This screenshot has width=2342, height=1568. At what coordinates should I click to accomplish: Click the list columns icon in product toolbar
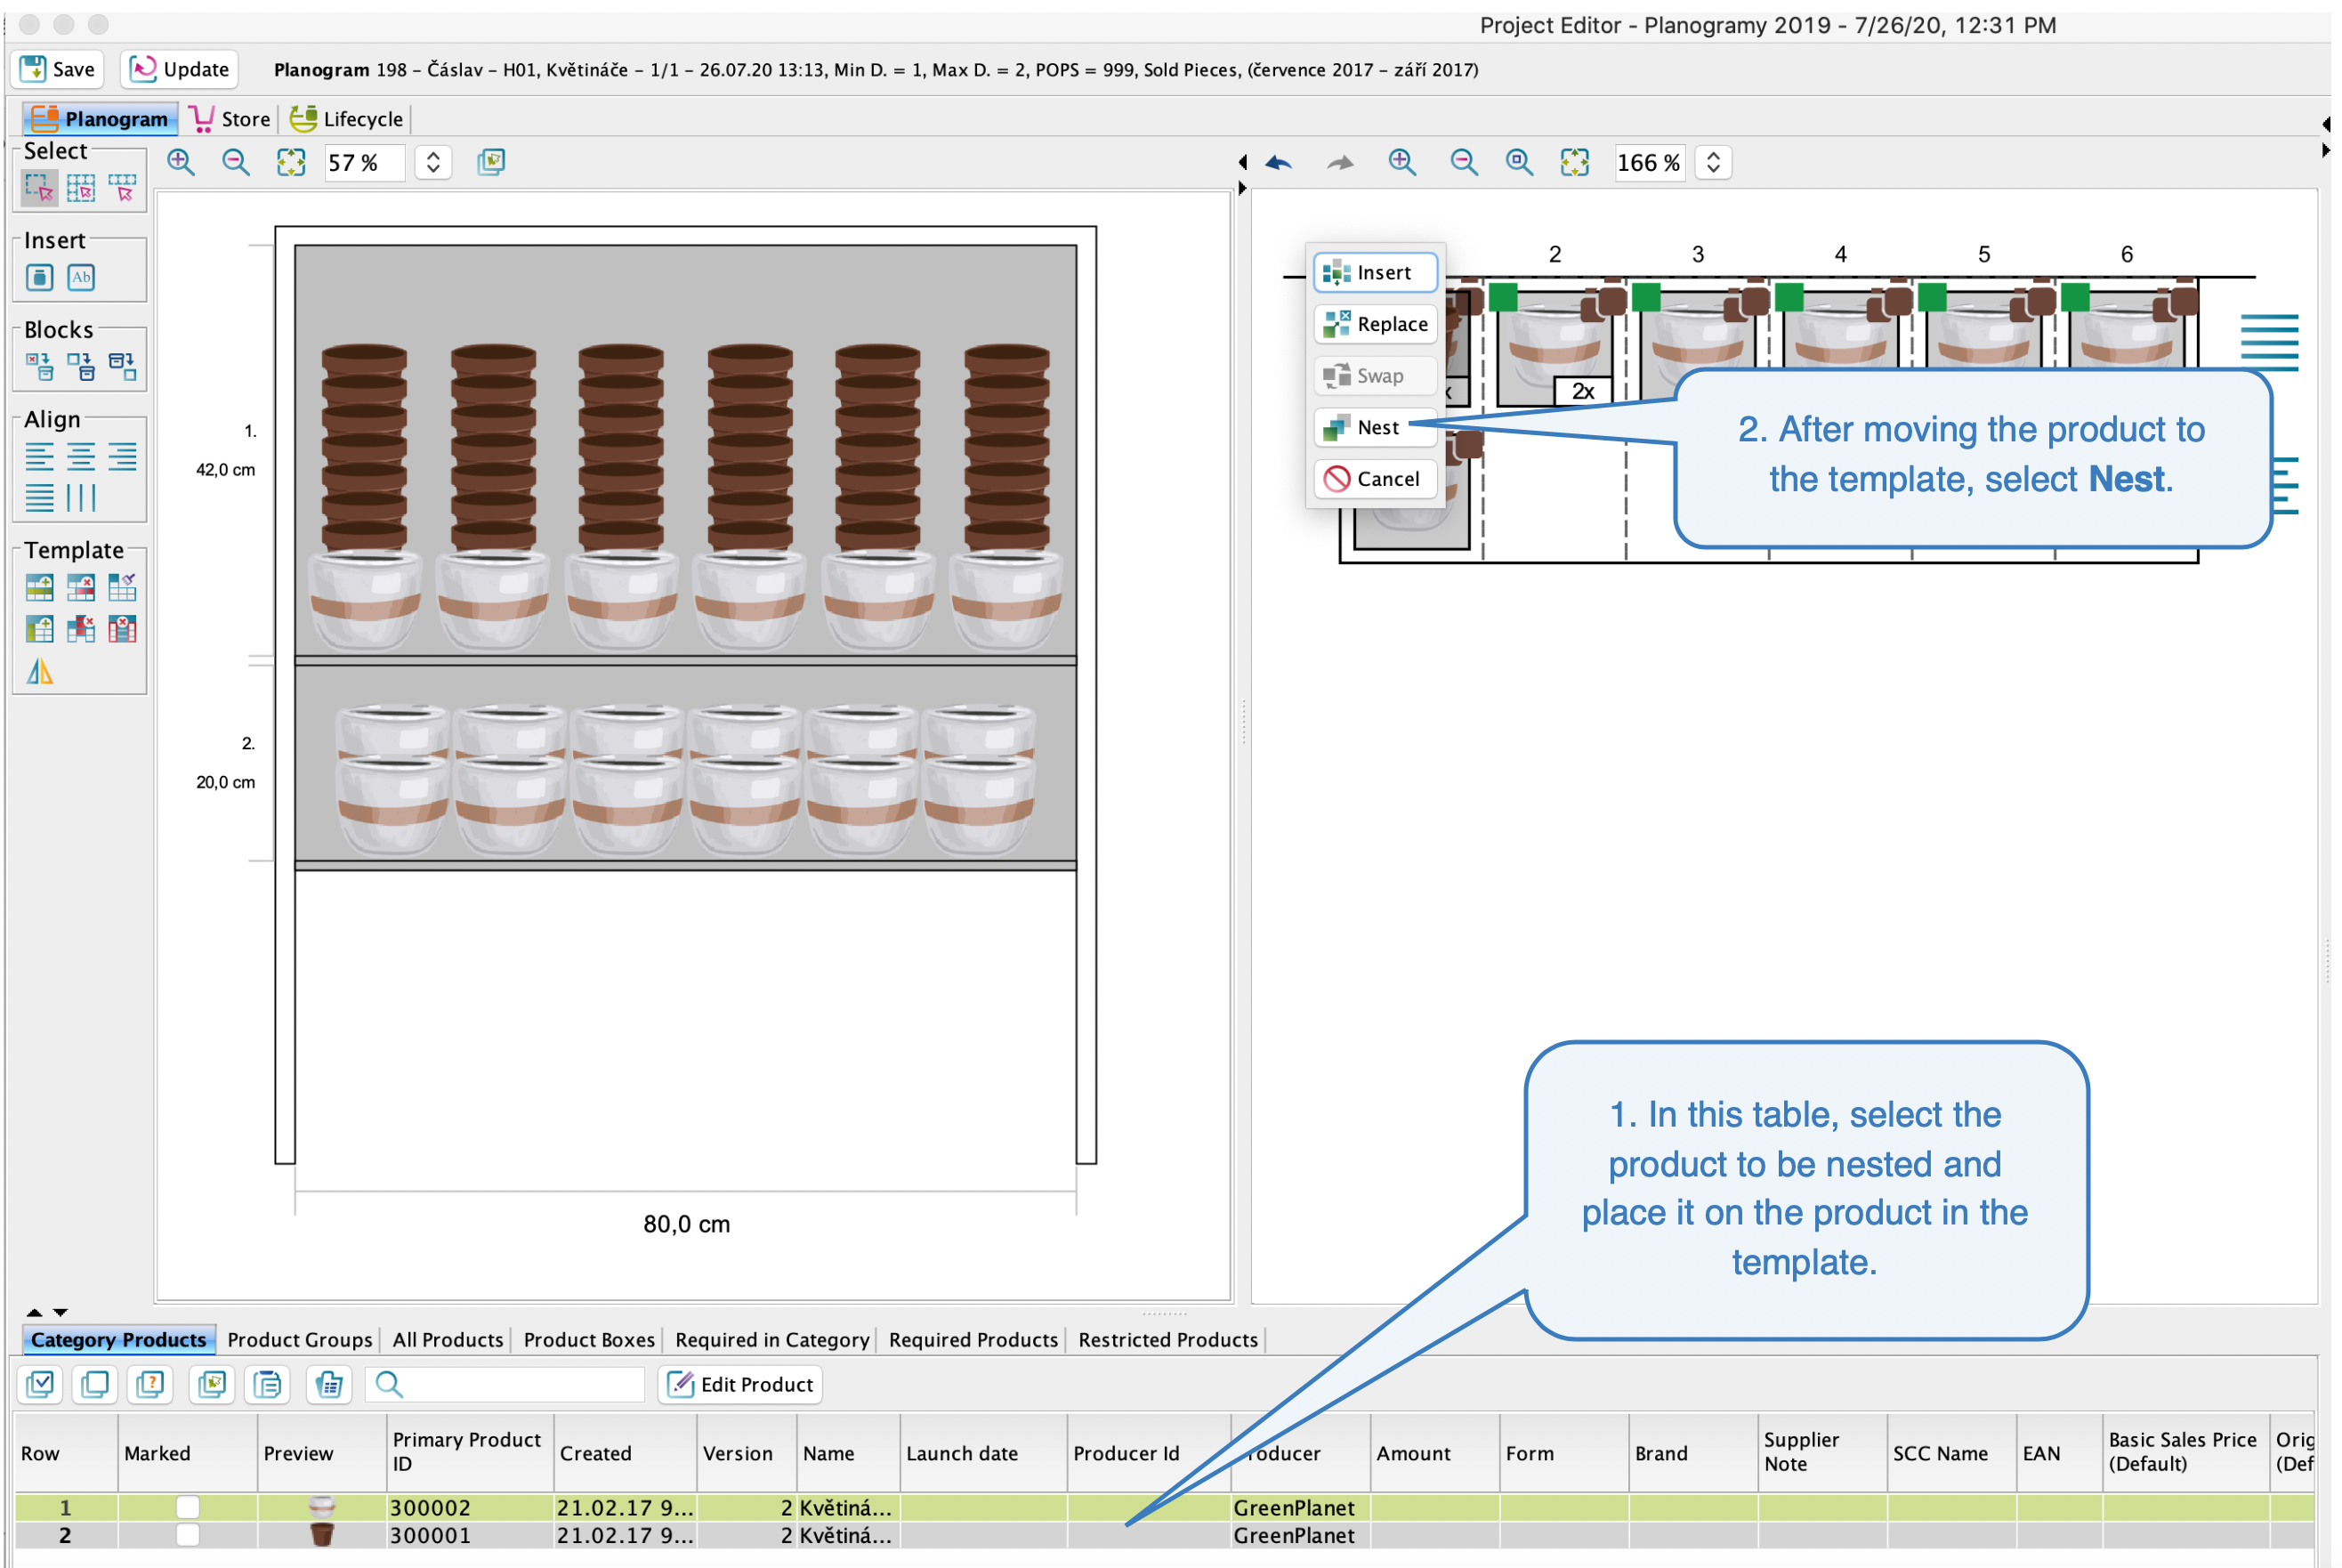coord(268,1384)
